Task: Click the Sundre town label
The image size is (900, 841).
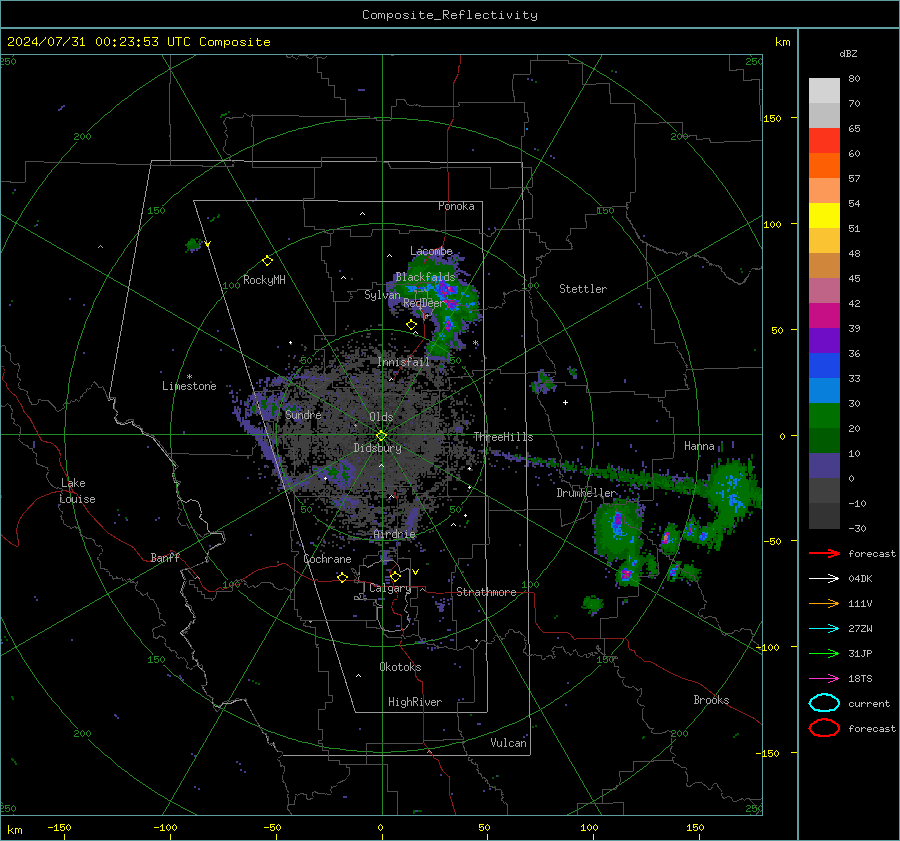Action: (303, 414)
